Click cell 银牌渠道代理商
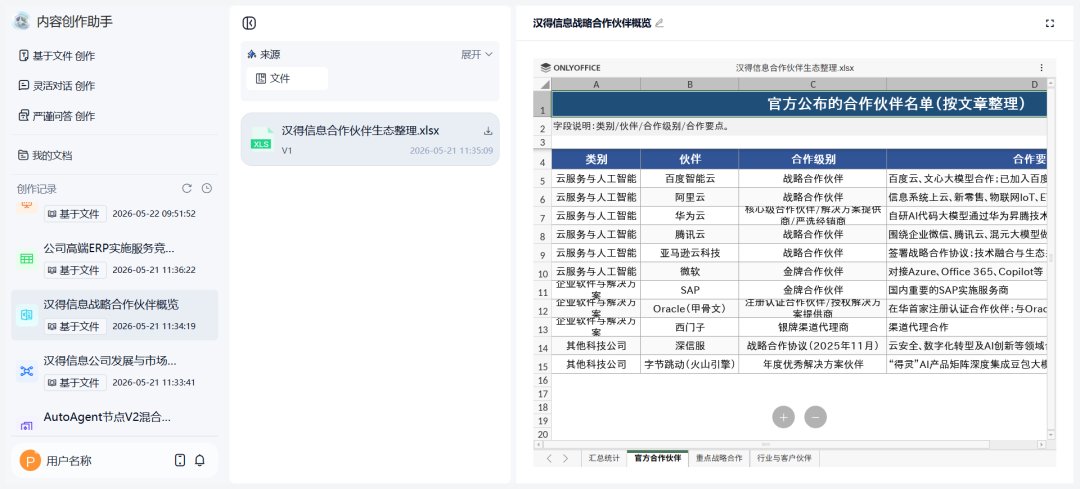Screen dimensions: 1080x489 (813, 327)
